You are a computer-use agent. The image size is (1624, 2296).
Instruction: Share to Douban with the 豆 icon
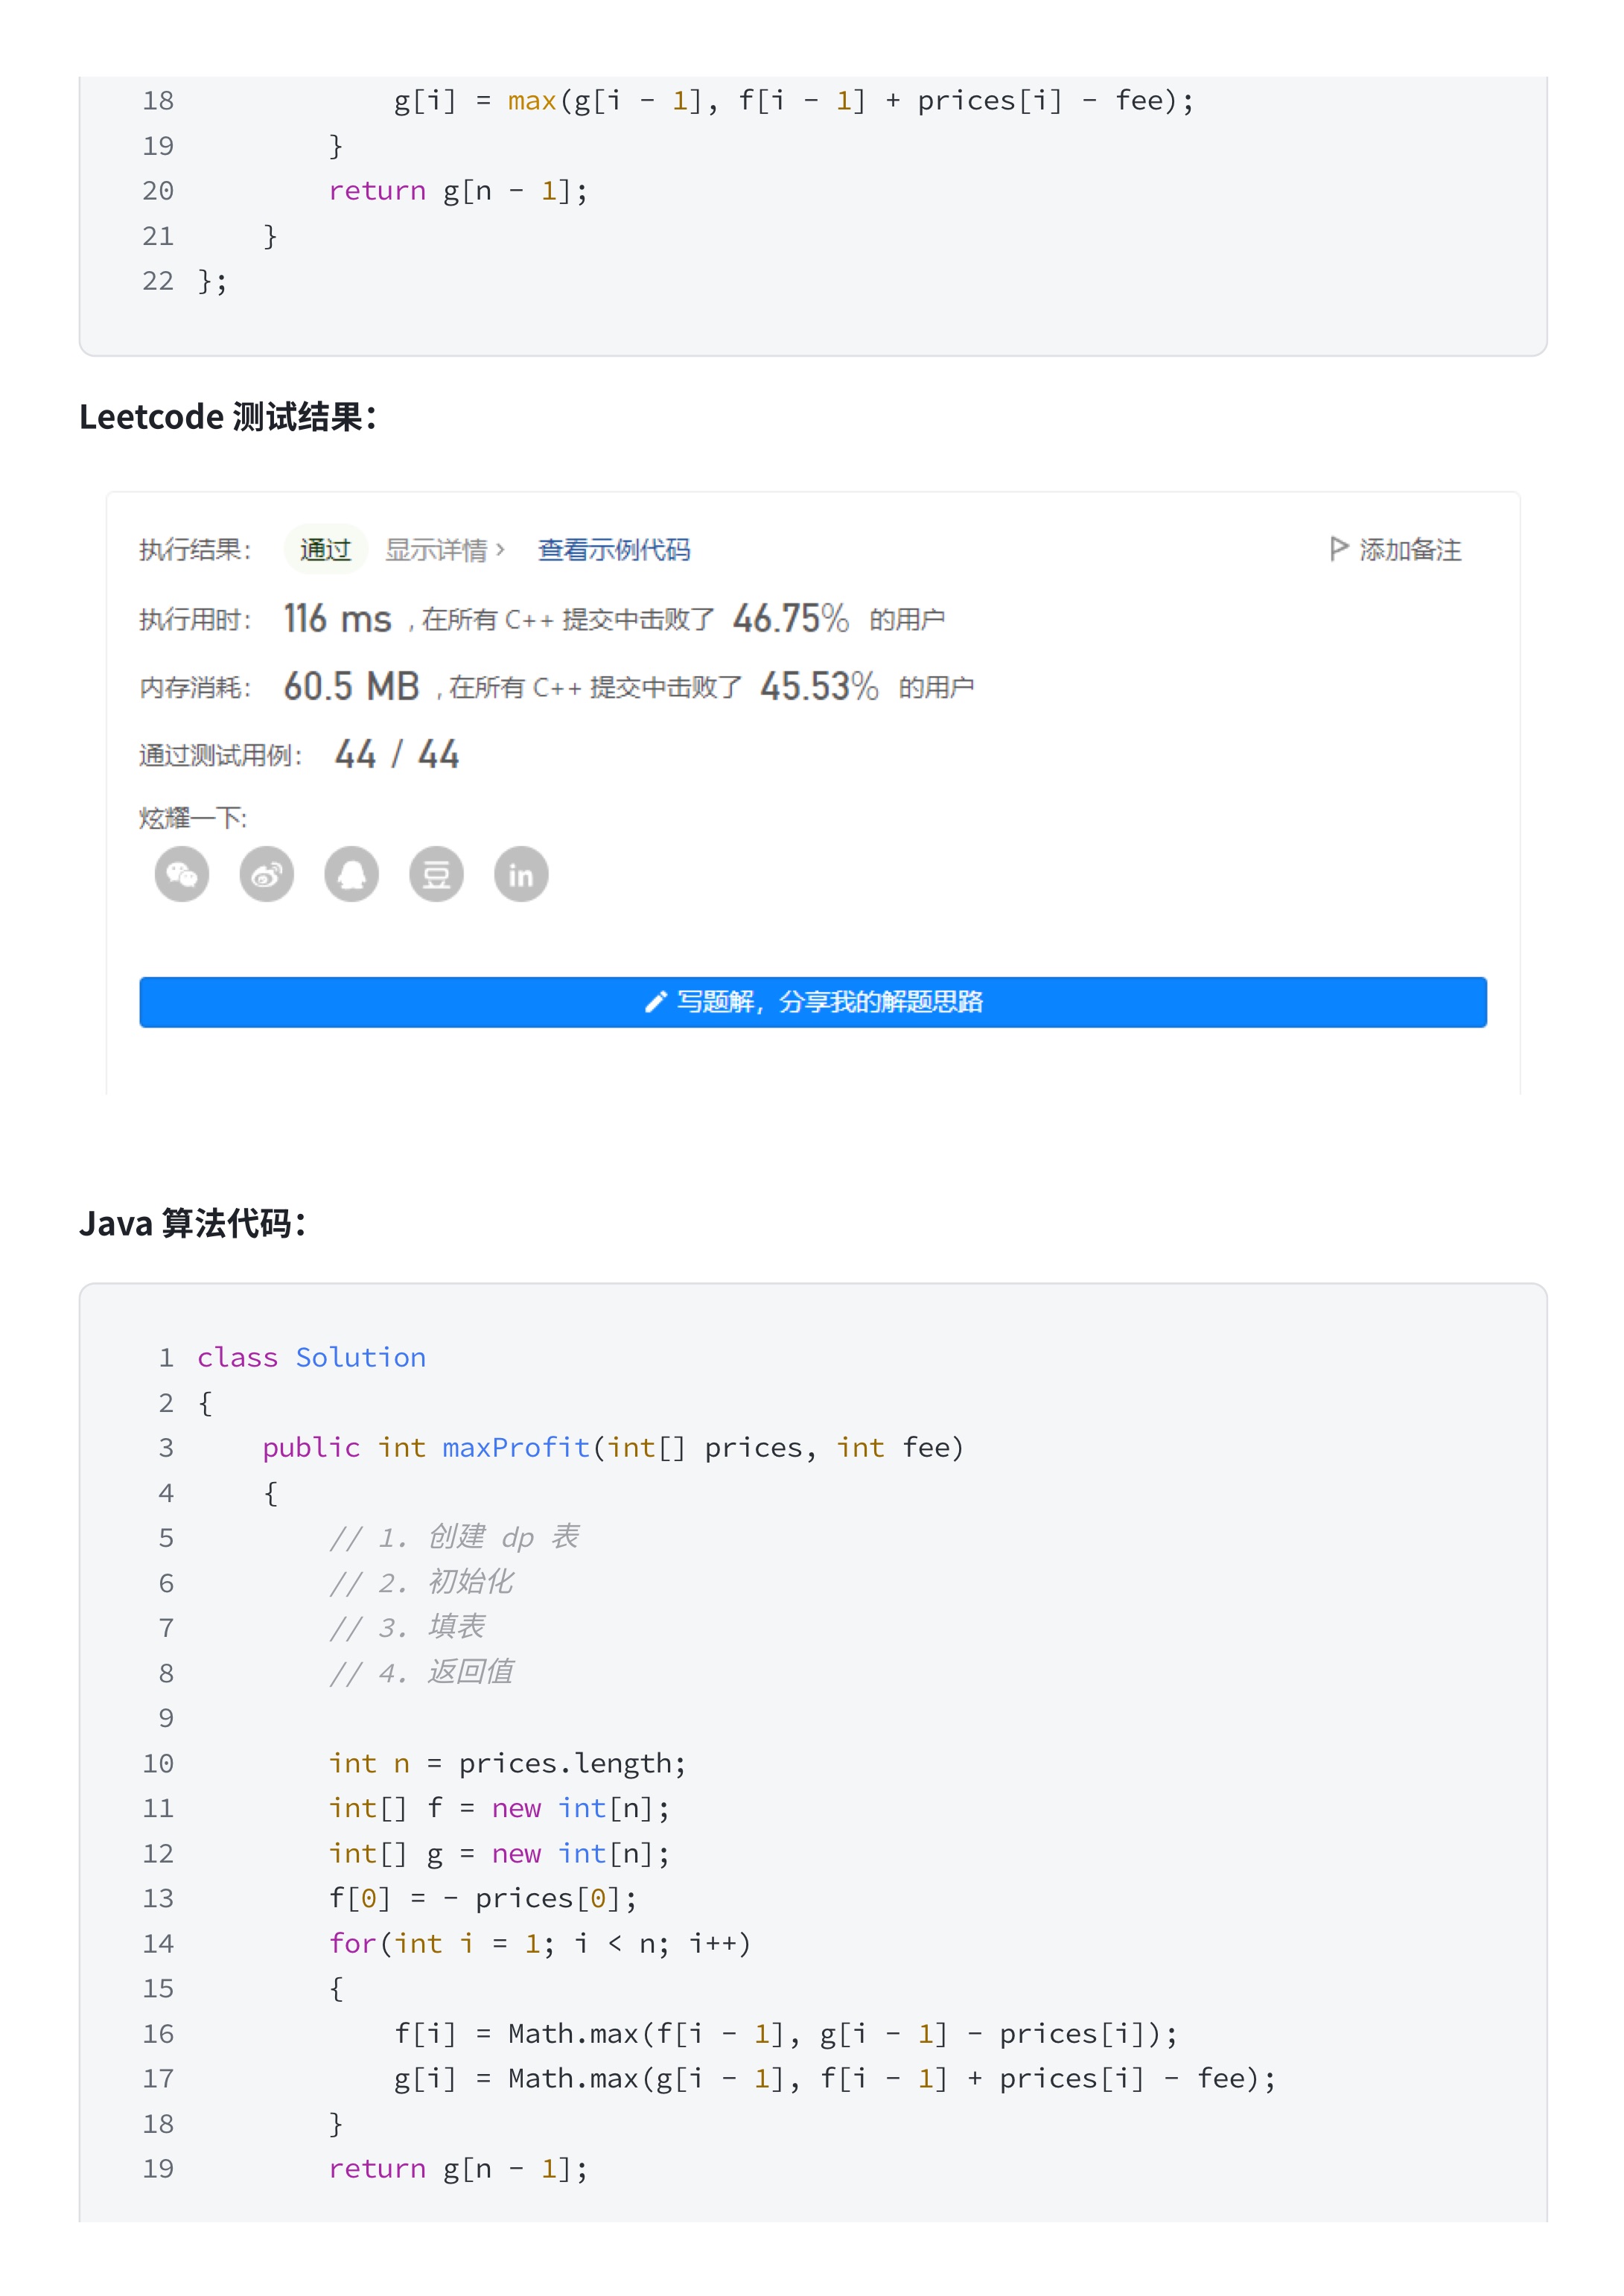click(x=437, y=875)
